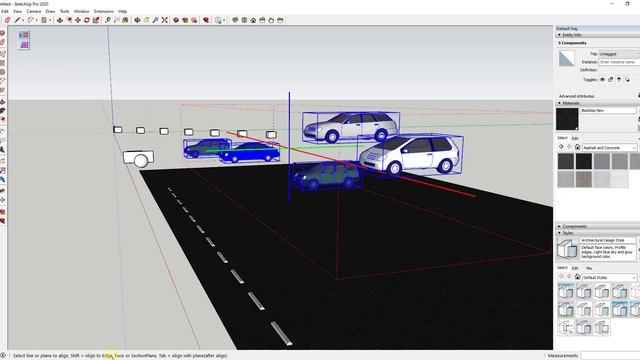Switch to Styles Mix tab

589,268
